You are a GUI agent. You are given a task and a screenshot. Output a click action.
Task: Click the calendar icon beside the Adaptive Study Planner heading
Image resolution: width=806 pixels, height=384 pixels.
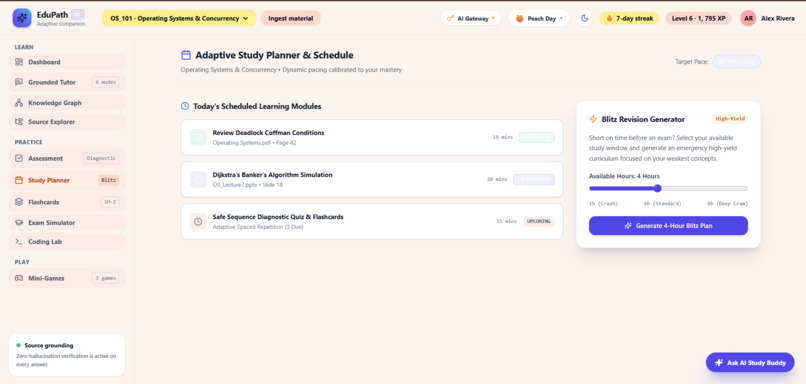[186, 55]
